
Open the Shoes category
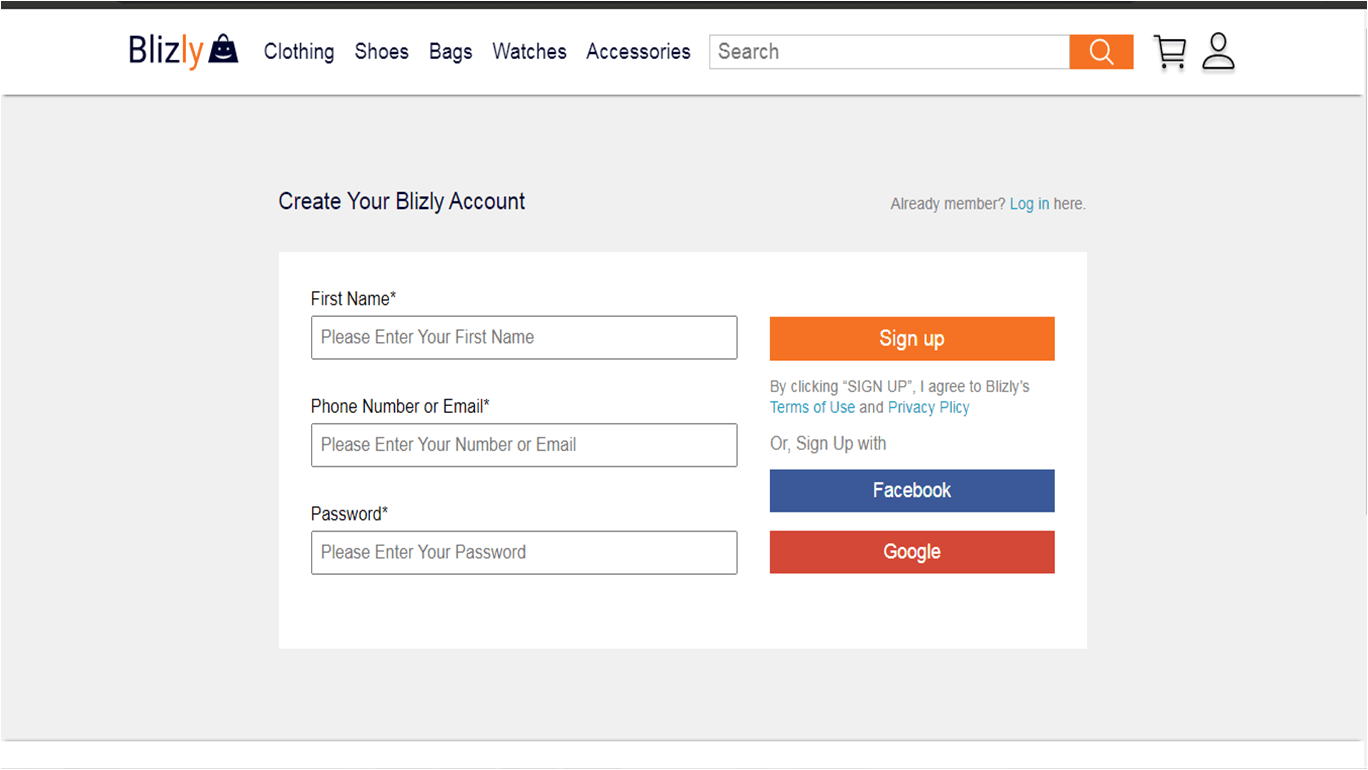[381, 51]
